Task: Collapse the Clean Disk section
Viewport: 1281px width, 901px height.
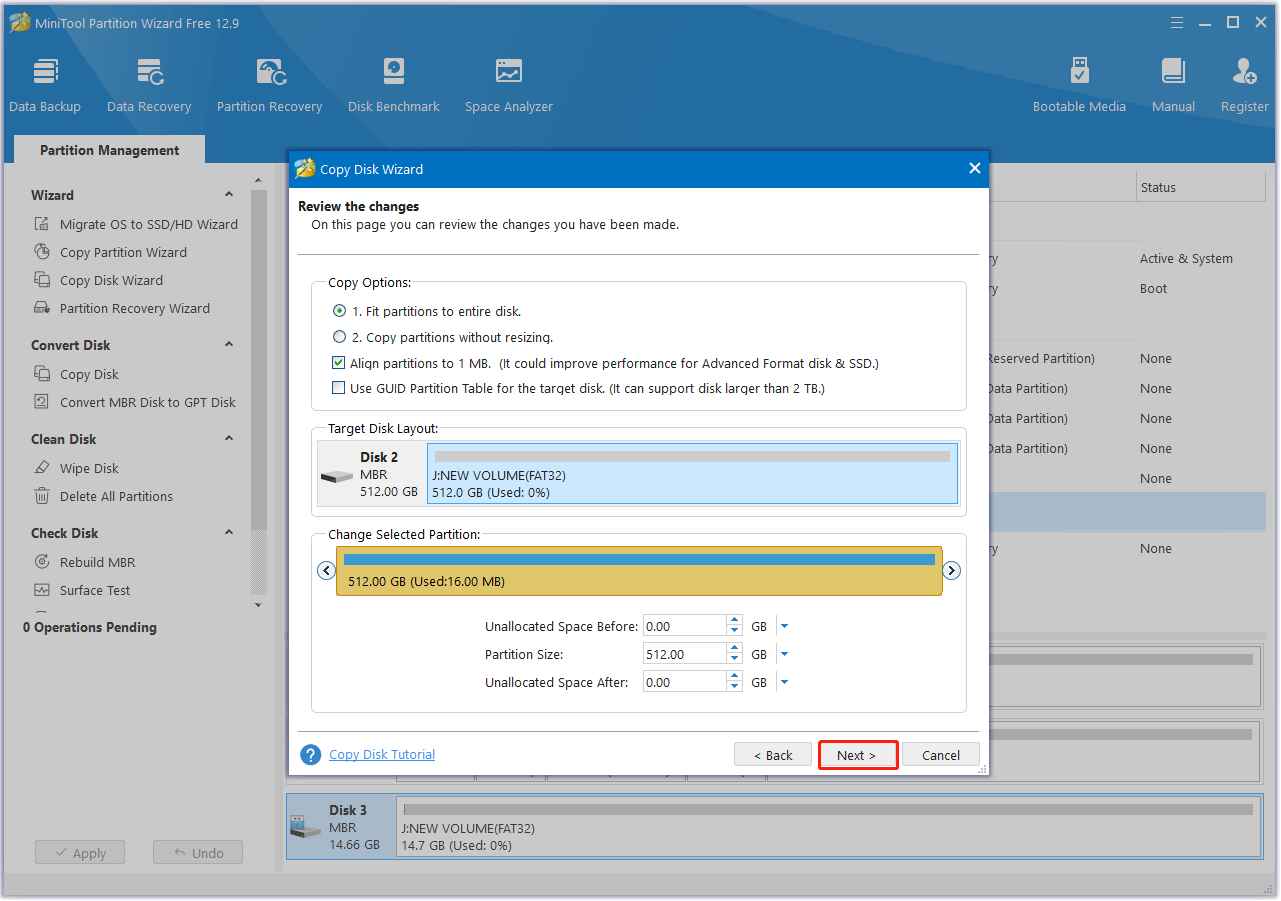Action: pyautogui.click(x=229, y=438)
